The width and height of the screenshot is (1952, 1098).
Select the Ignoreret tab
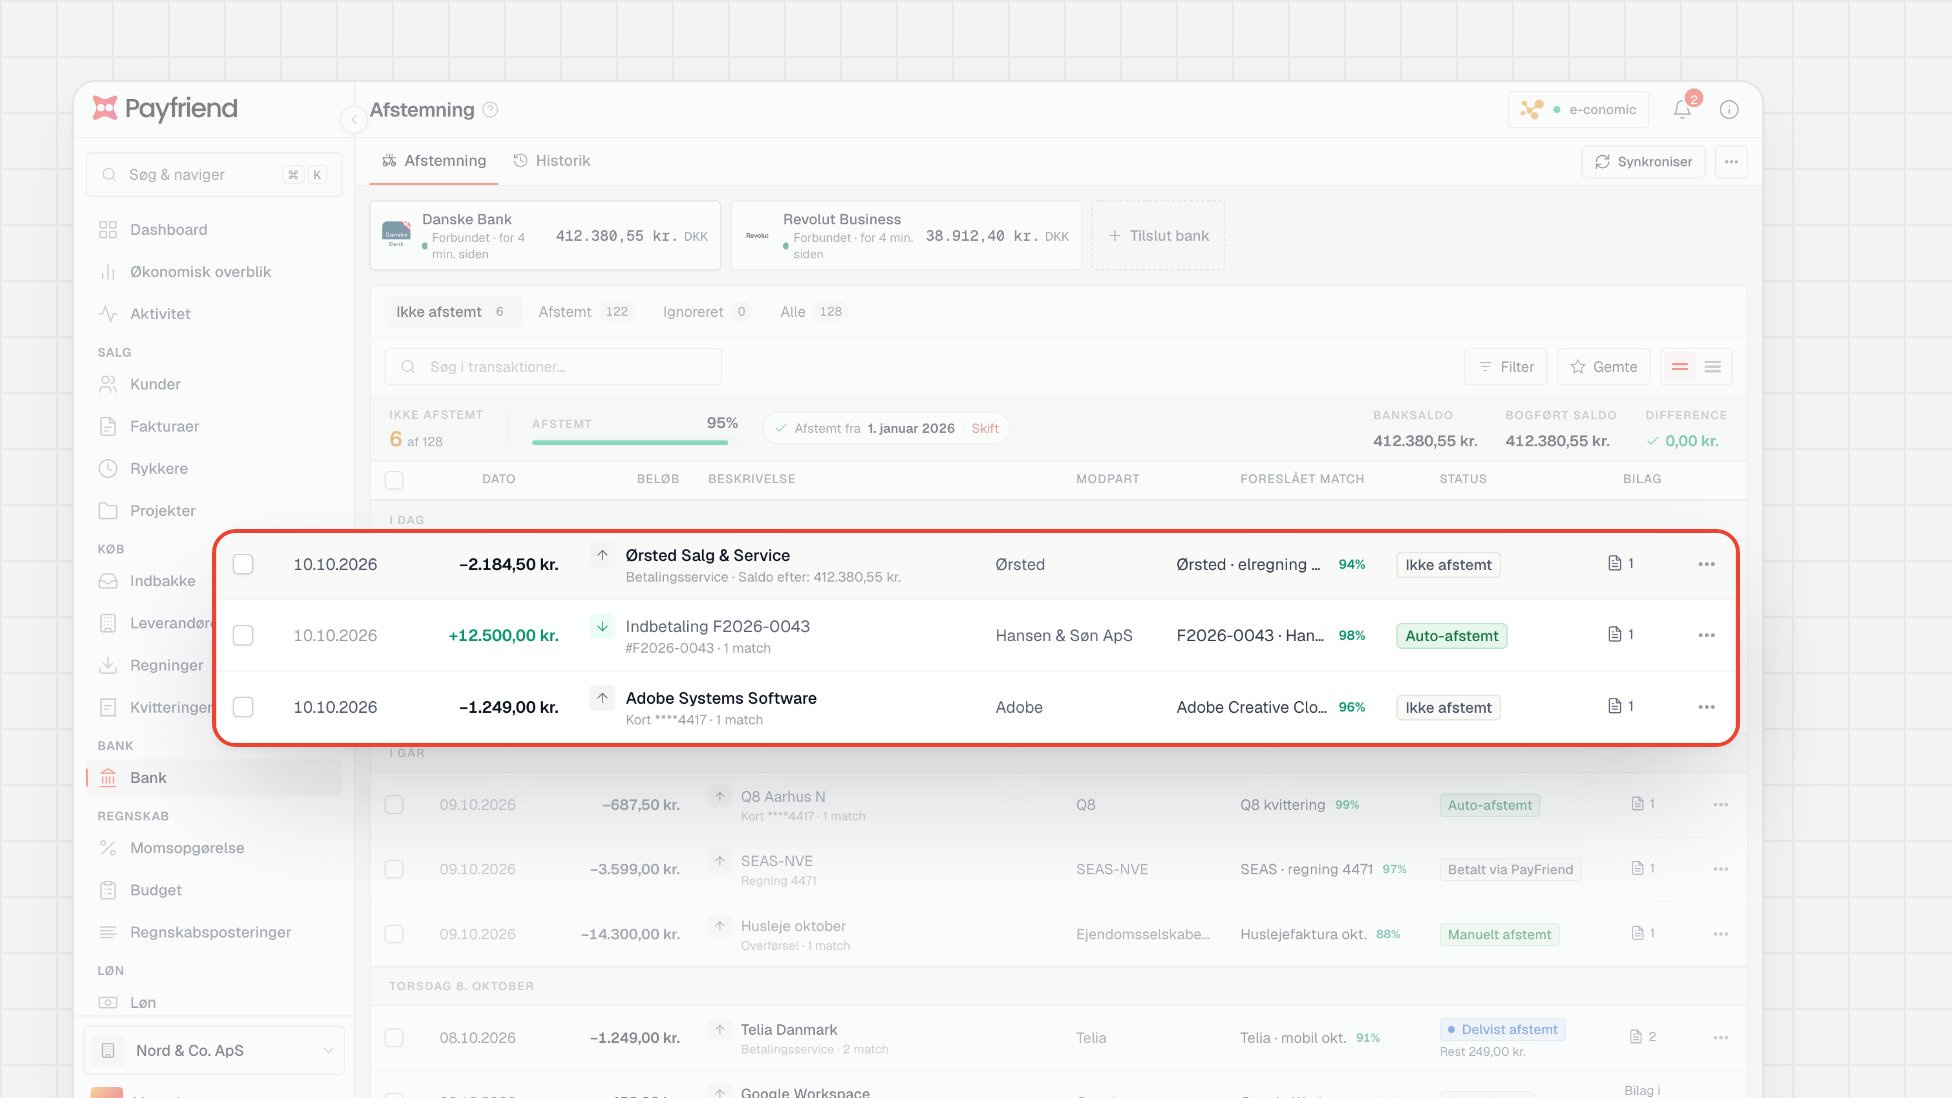click(706, 312)
